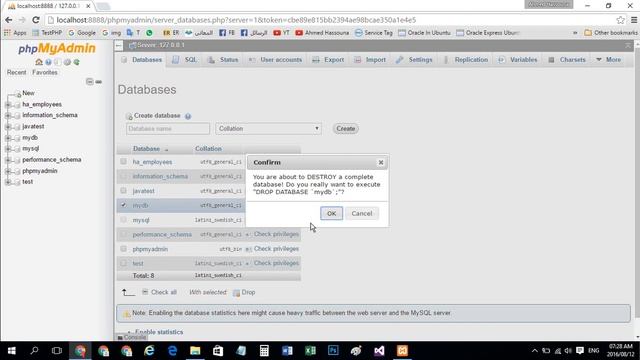Screen dimensions: 640x360
Task: Open Excel from the taskbar
Action: pyautogui.click(x=310, y=351)
